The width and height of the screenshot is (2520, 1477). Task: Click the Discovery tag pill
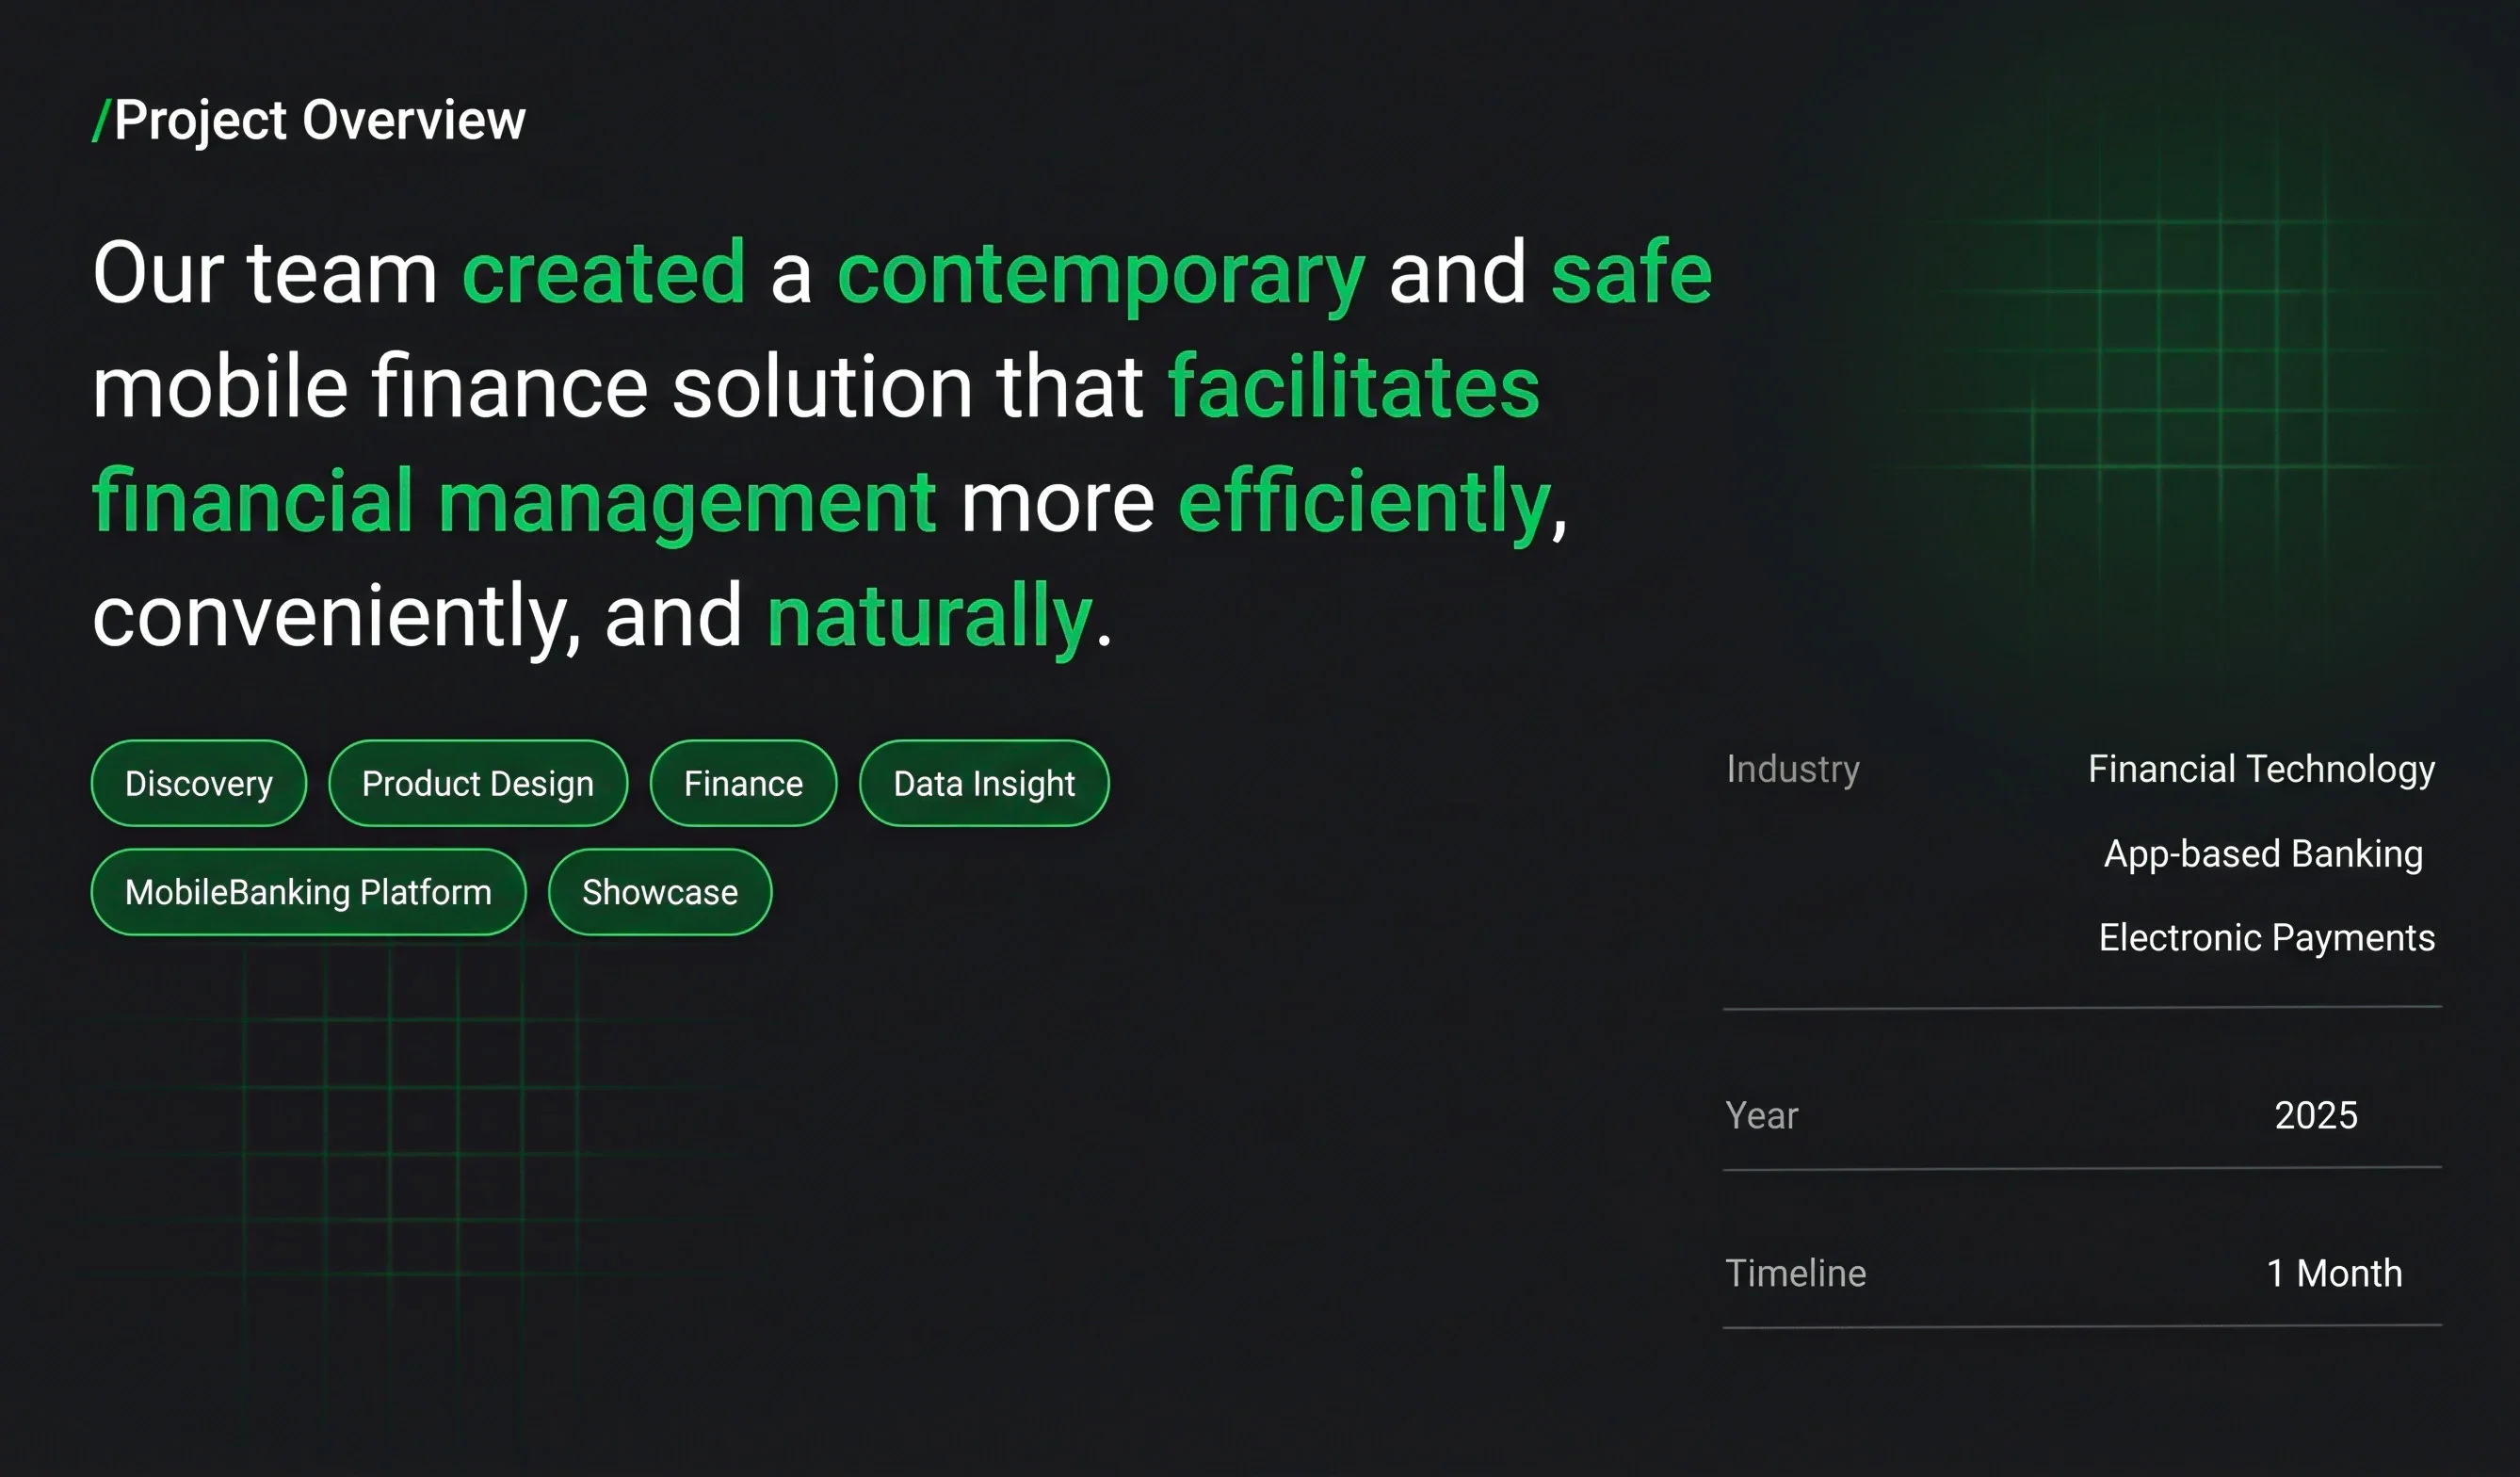pyautogui.click(x=199, y=783)
